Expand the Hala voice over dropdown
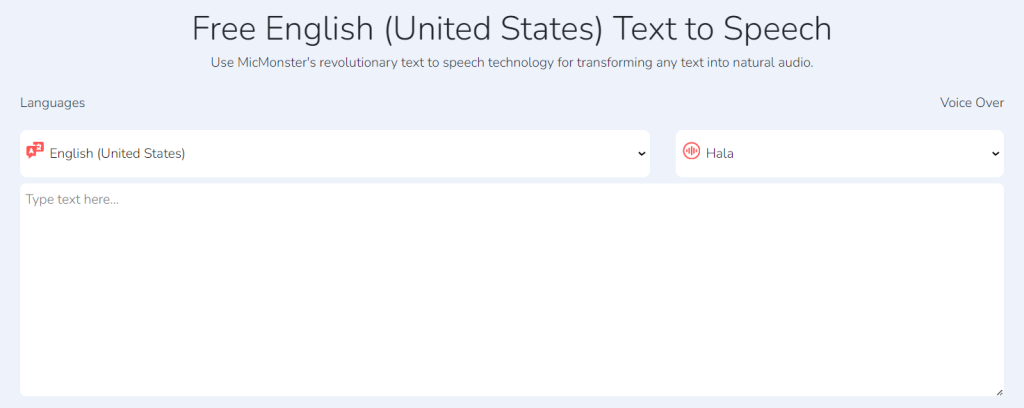This screenshot has width=1024, height=408. (840, 153)
